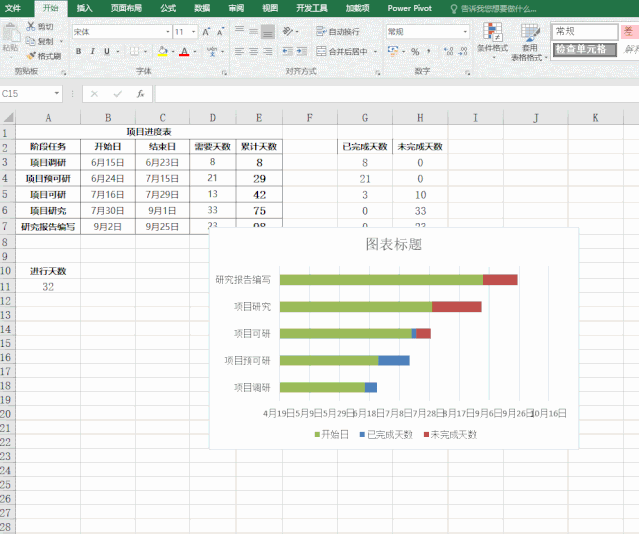Click the text orientation icon
639x534 pixels.
point(288,31)
